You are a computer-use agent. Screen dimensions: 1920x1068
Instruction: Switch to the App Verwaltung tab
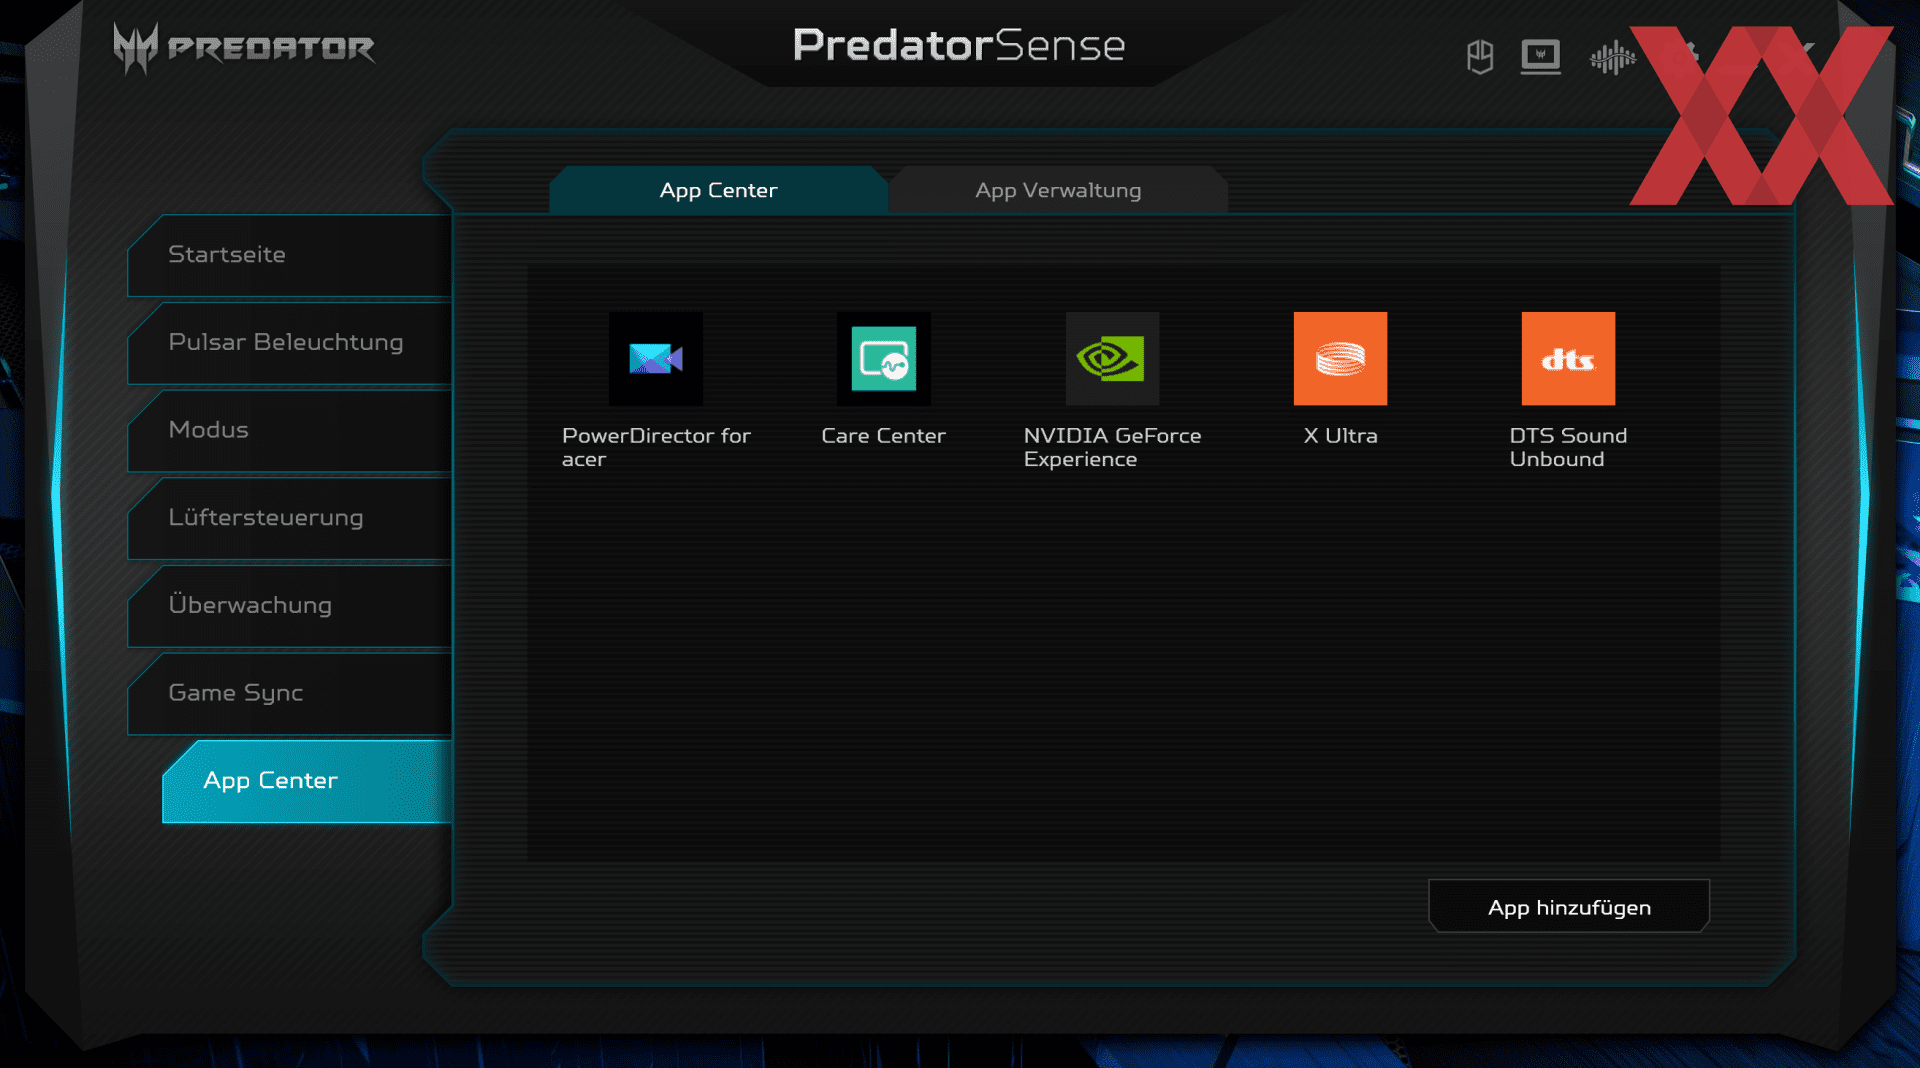[x=1058, y=190]
